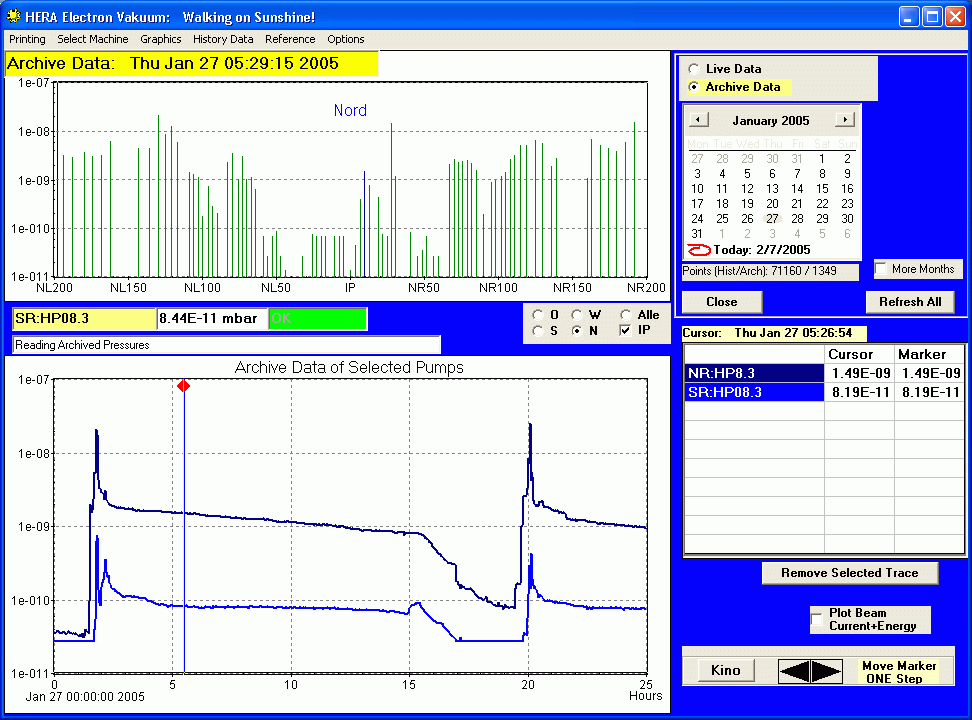Open the Printing menu

[x=27, y=39]
